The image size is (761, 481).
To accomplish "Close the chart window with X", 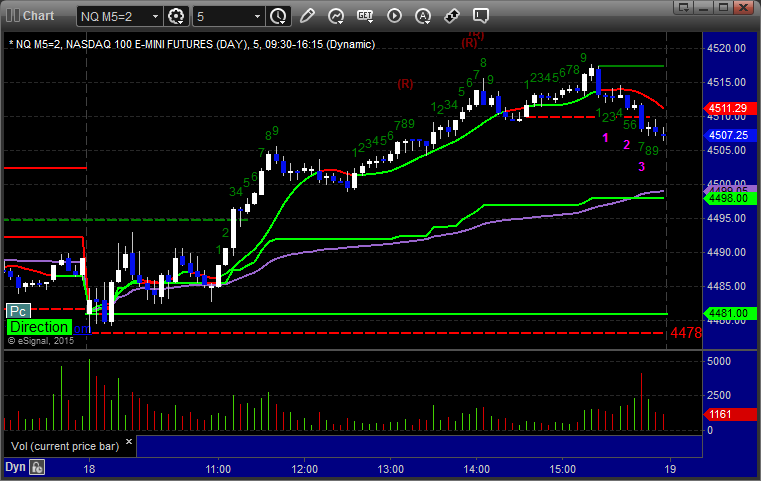I will pyautogui.click(x=743, y=7).
